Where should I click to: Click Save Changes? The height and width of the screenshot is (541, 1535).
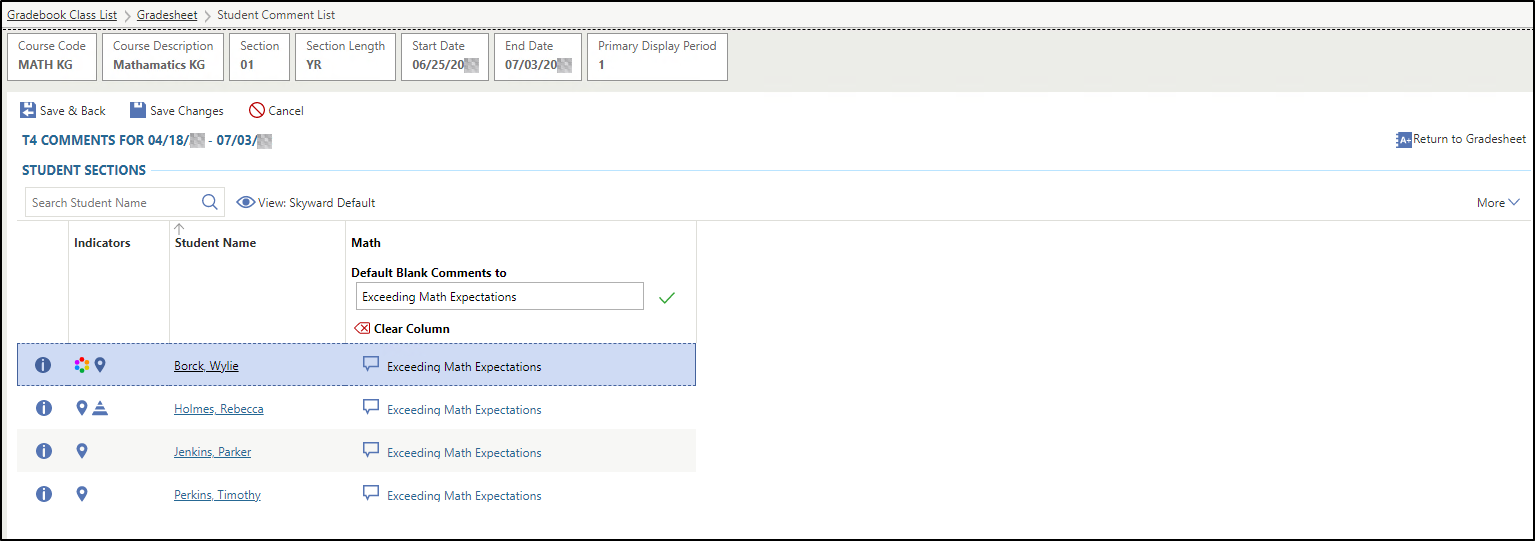tap(177, 111)
